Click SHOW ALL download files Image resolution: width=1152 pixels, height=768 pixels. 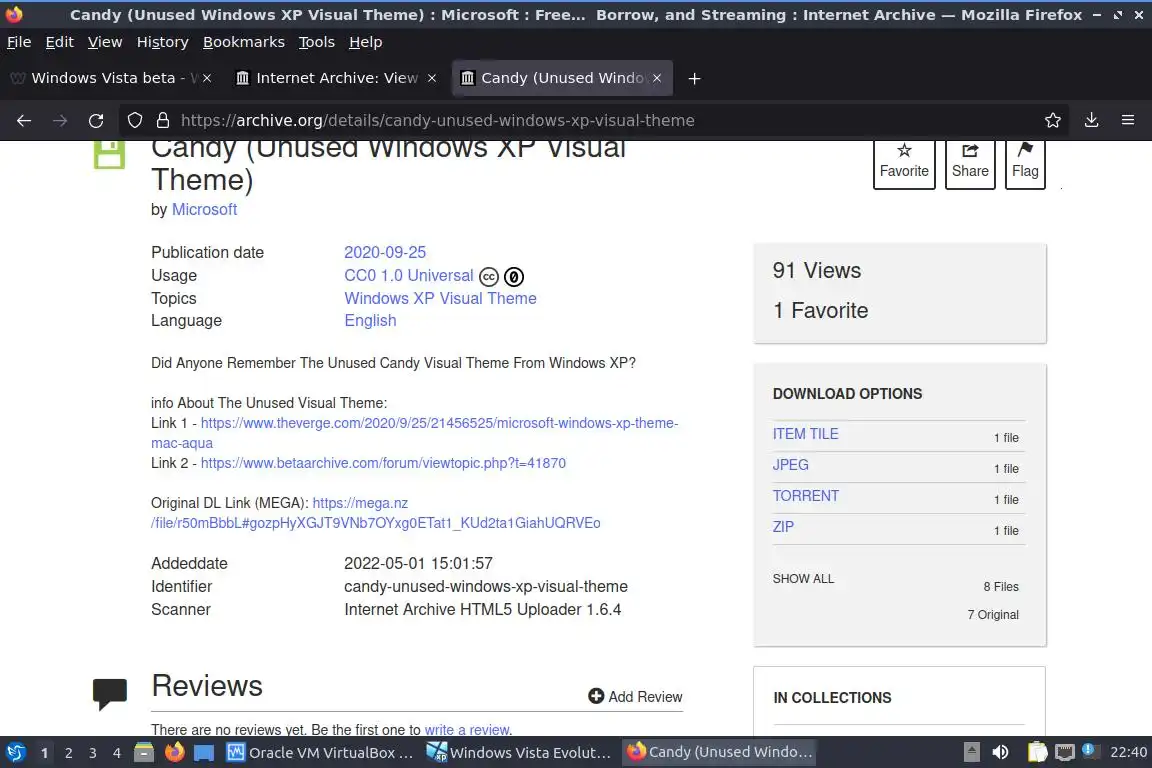click(803, 579)
